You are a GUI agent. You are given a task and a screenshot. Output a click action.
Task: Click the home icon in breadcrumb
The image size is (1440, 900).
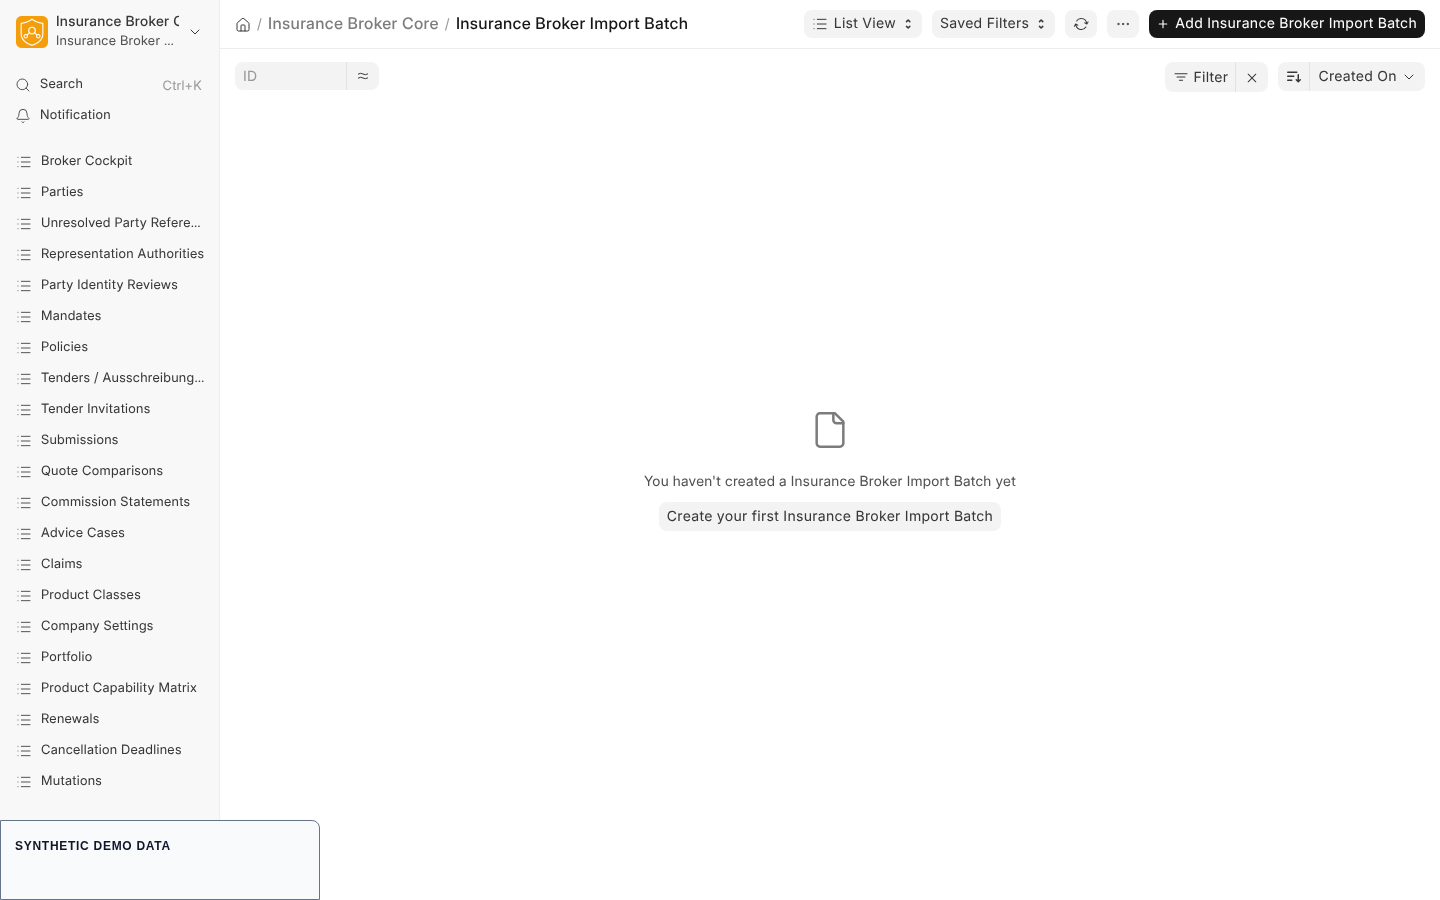pos(243,24)
